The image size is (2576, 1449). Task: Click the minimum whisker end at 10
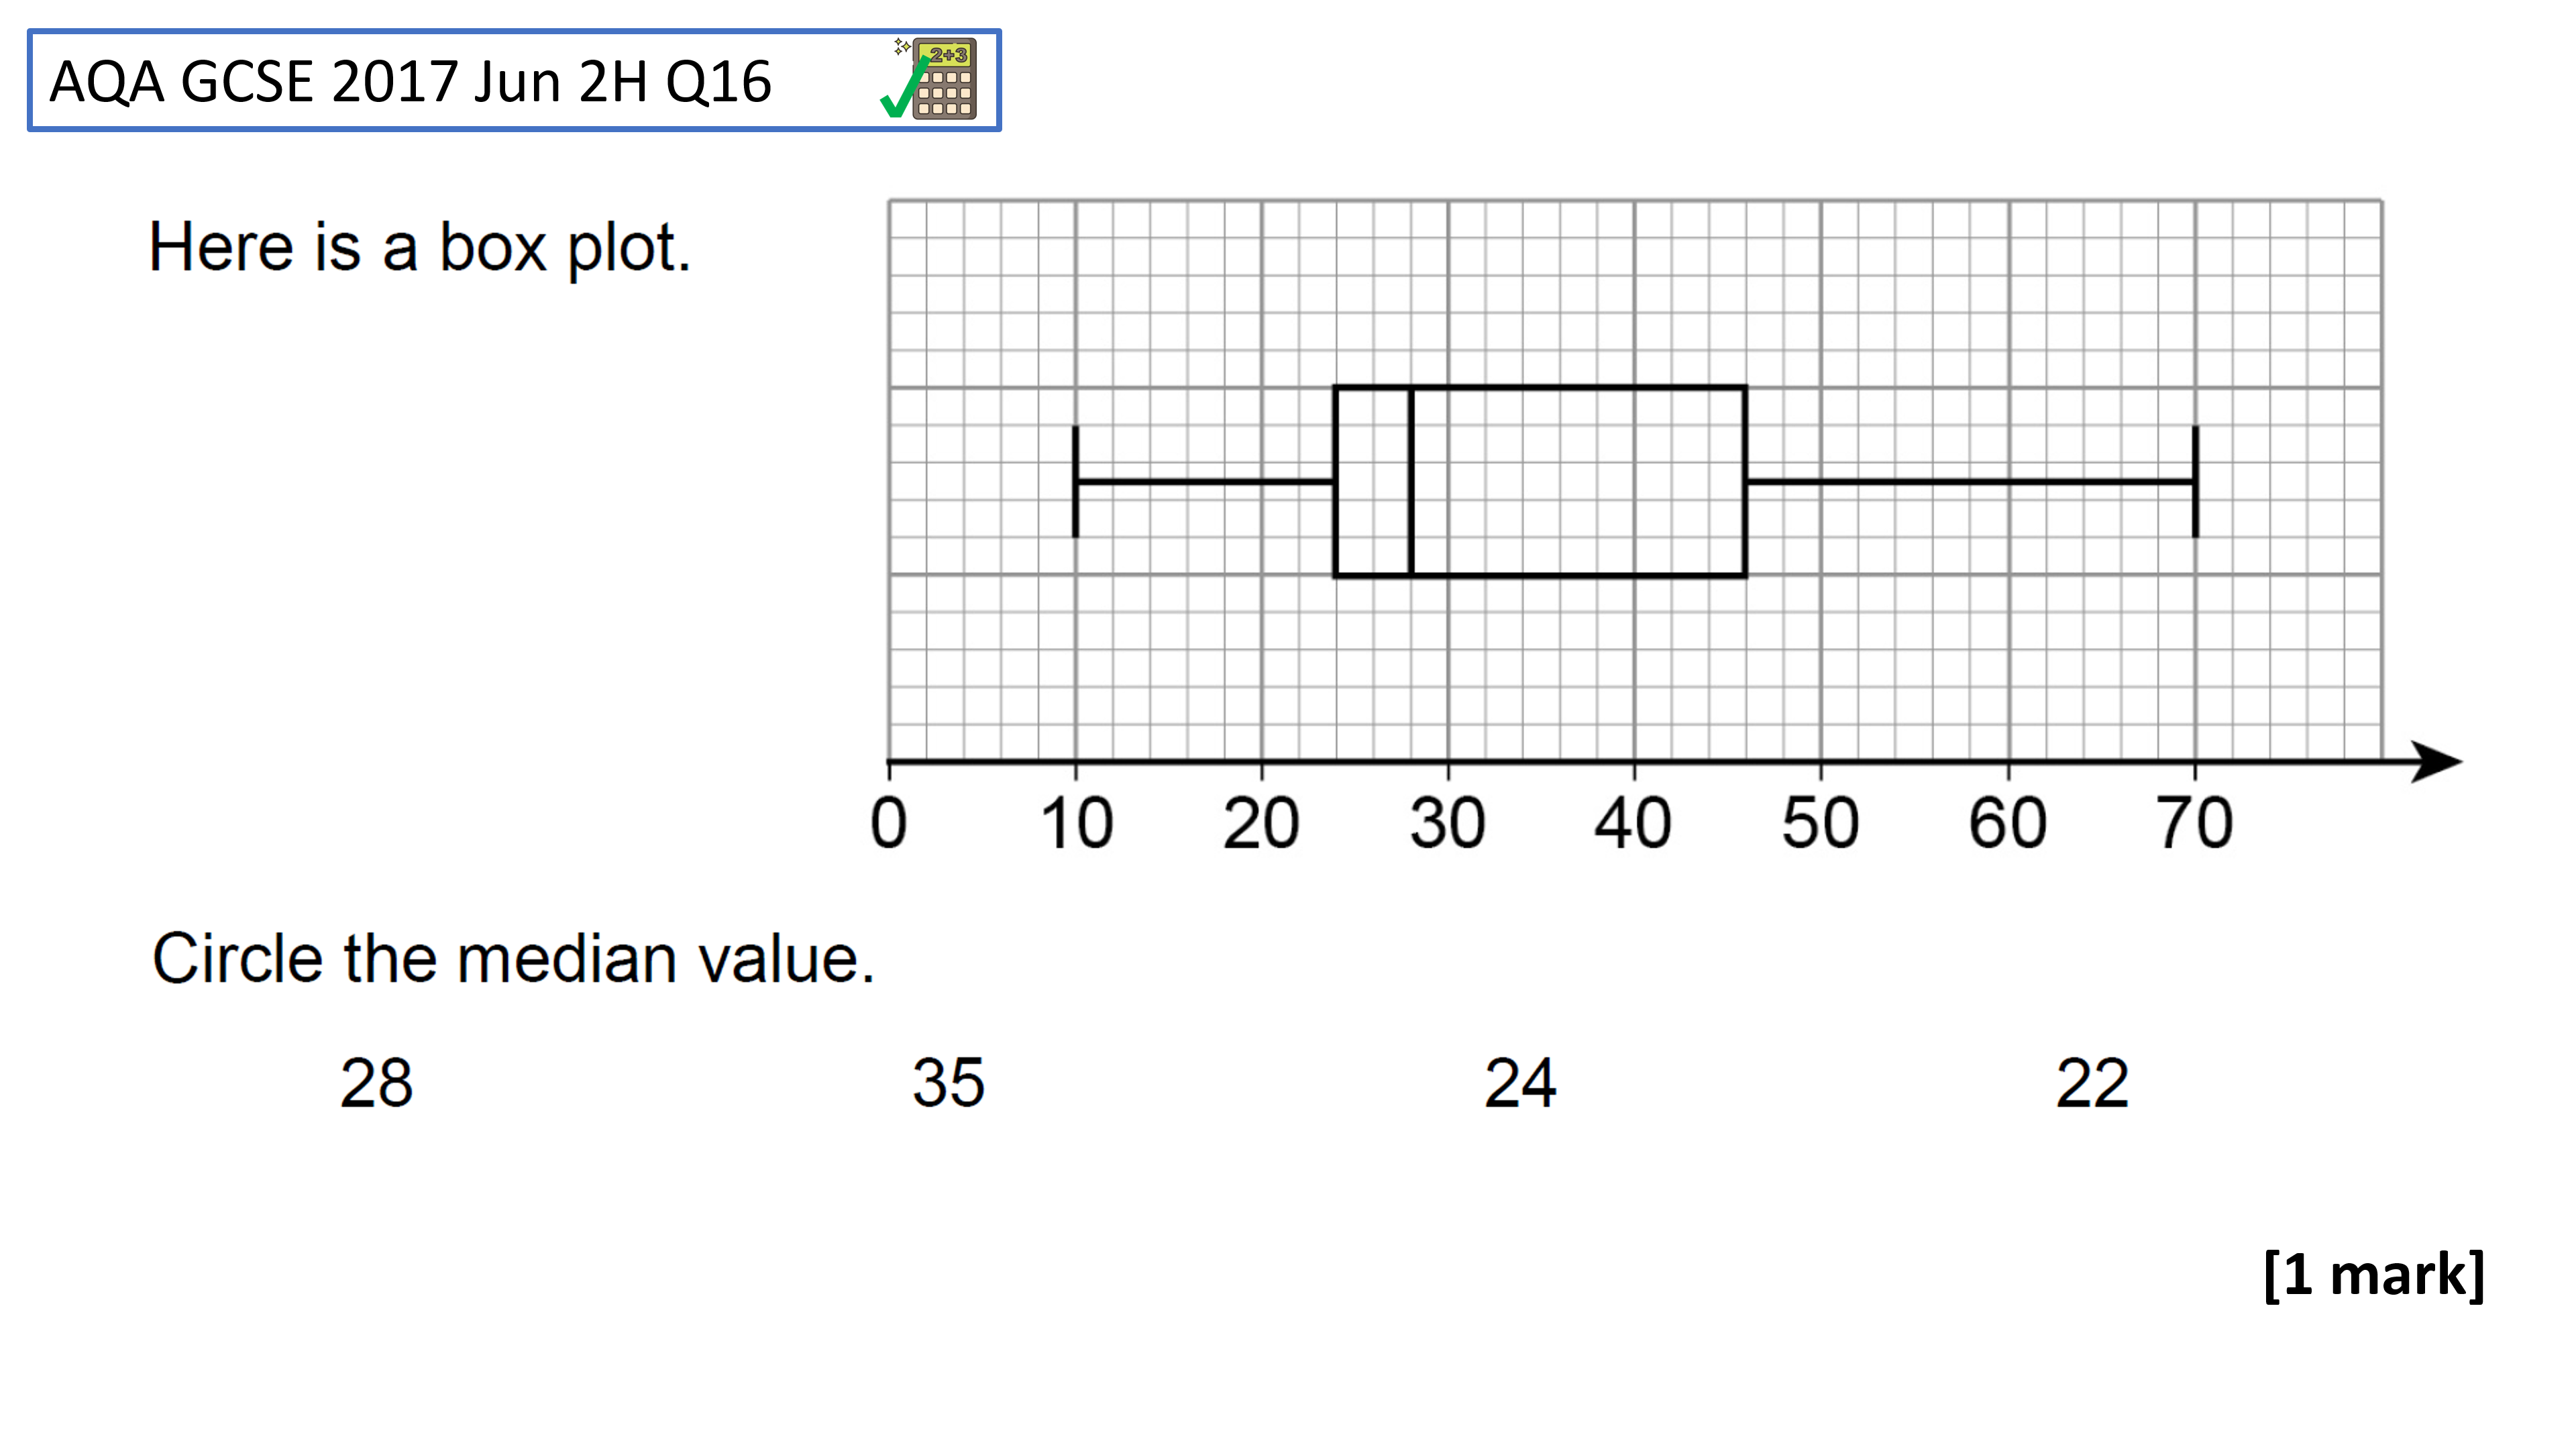click(x=1075, y=481)
